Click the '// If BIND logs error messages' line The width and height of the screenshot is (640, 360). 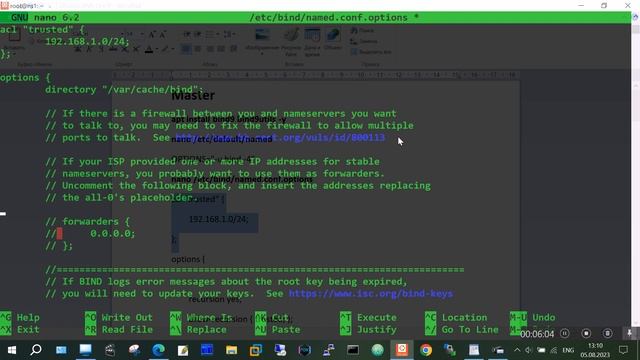(x=227, y=282)
